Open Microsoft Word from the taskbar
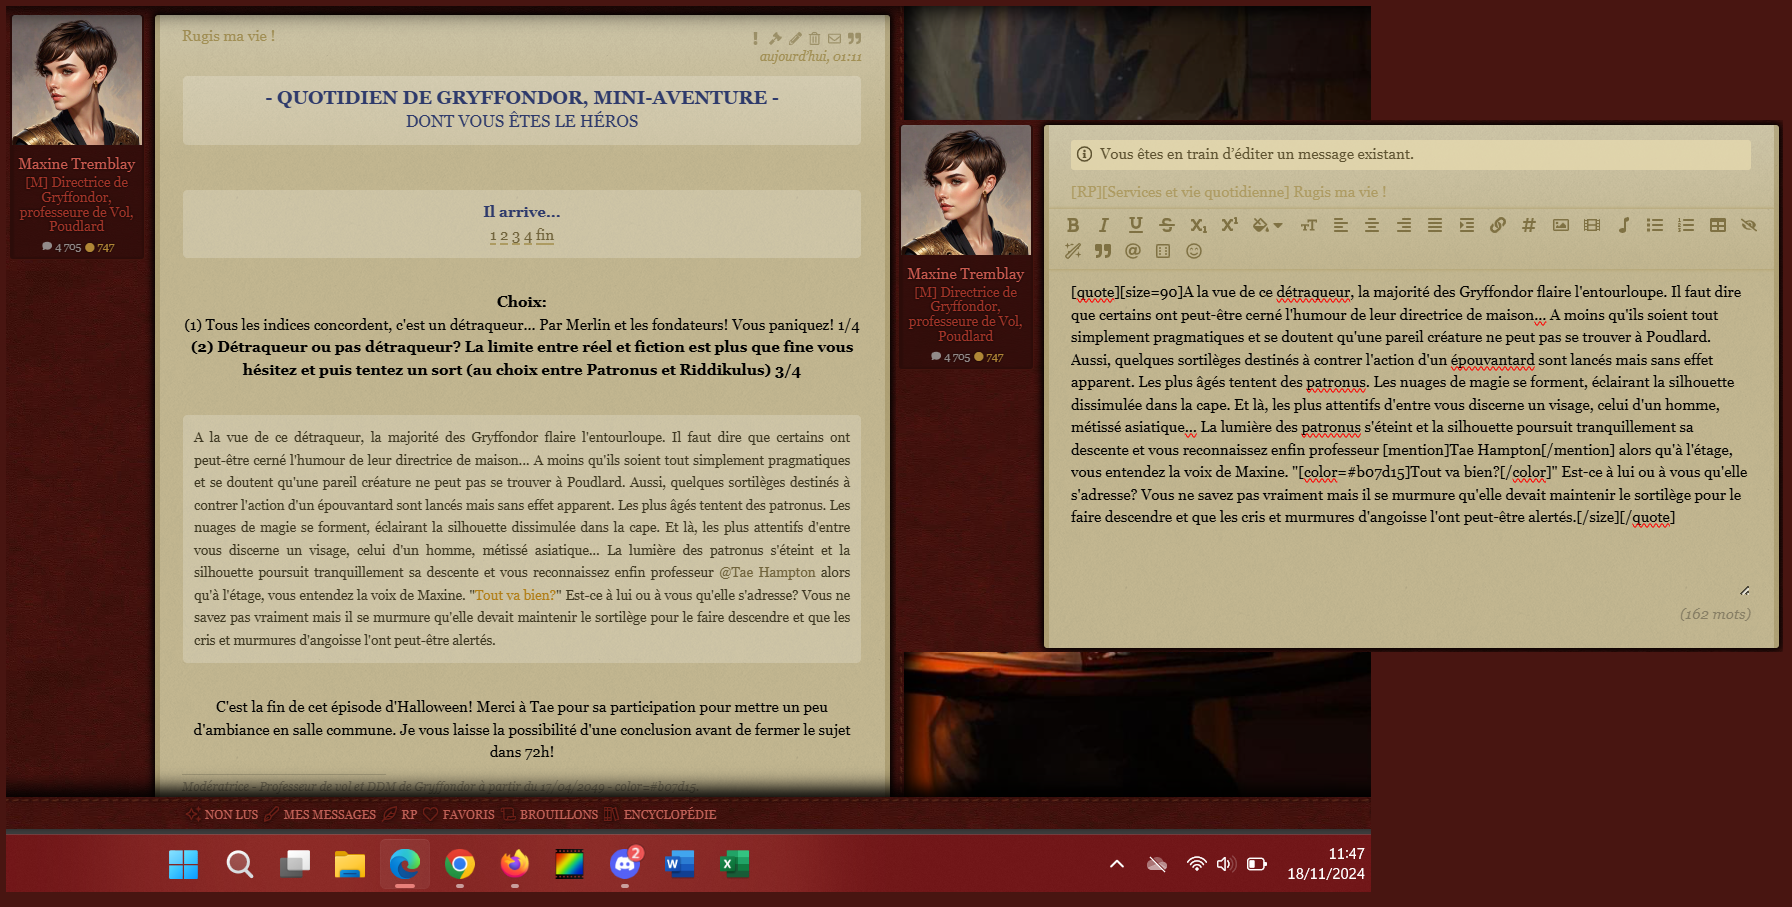 coord(680,864)
